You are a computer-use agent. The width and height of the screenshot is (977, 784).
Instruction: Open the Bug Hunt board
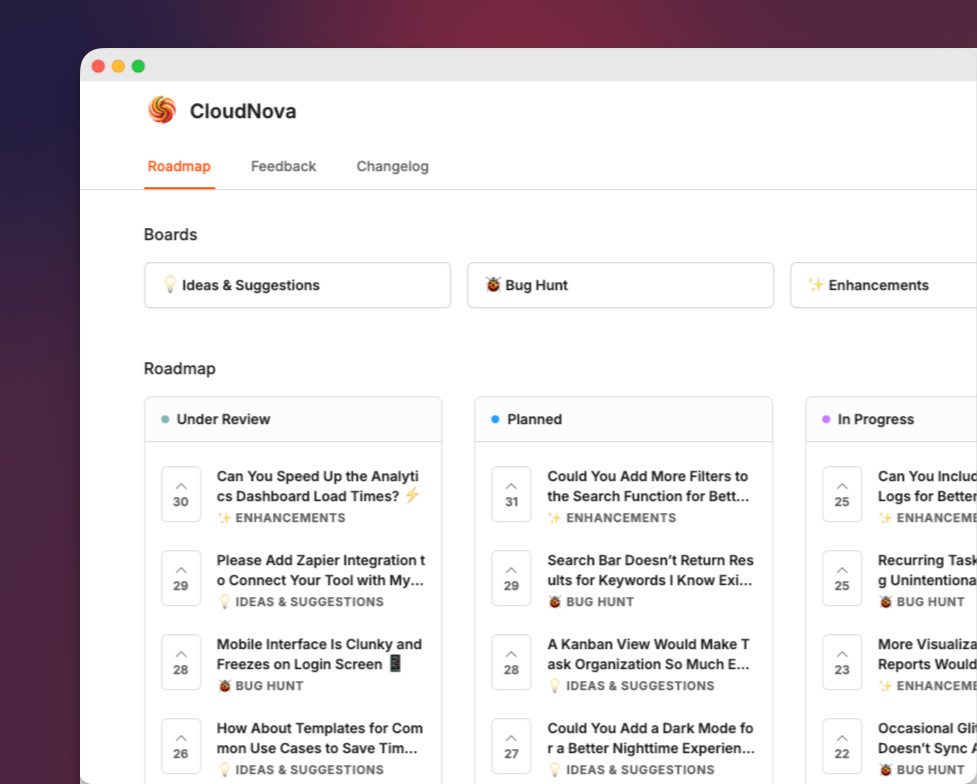click(621, 285)
